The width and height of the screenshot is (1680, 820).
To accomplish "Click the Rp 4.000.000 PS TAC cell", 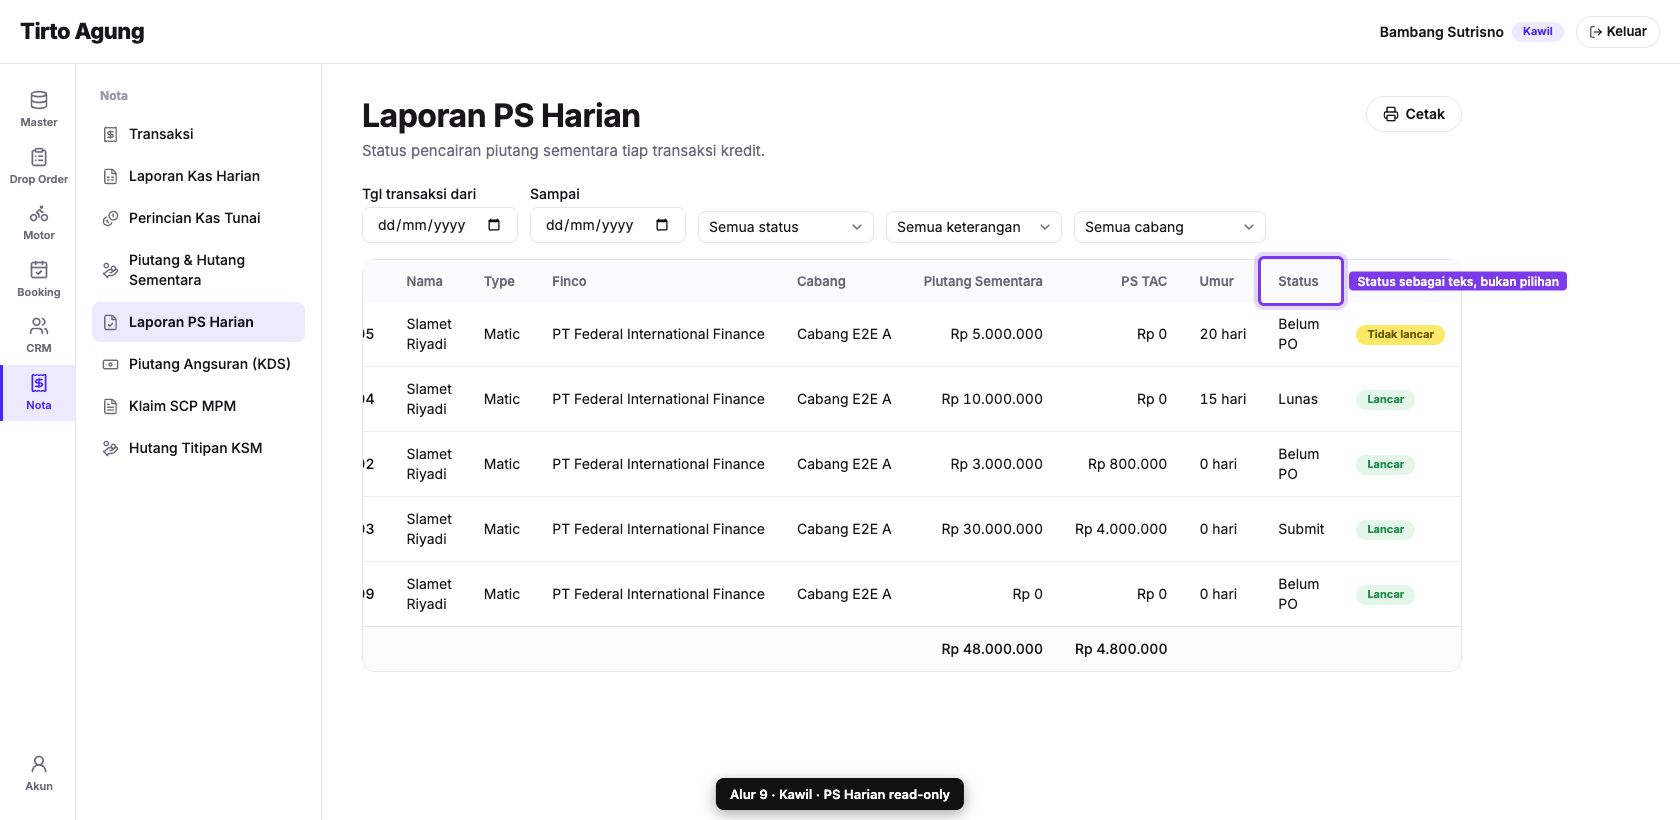I will coord(1121,529).
